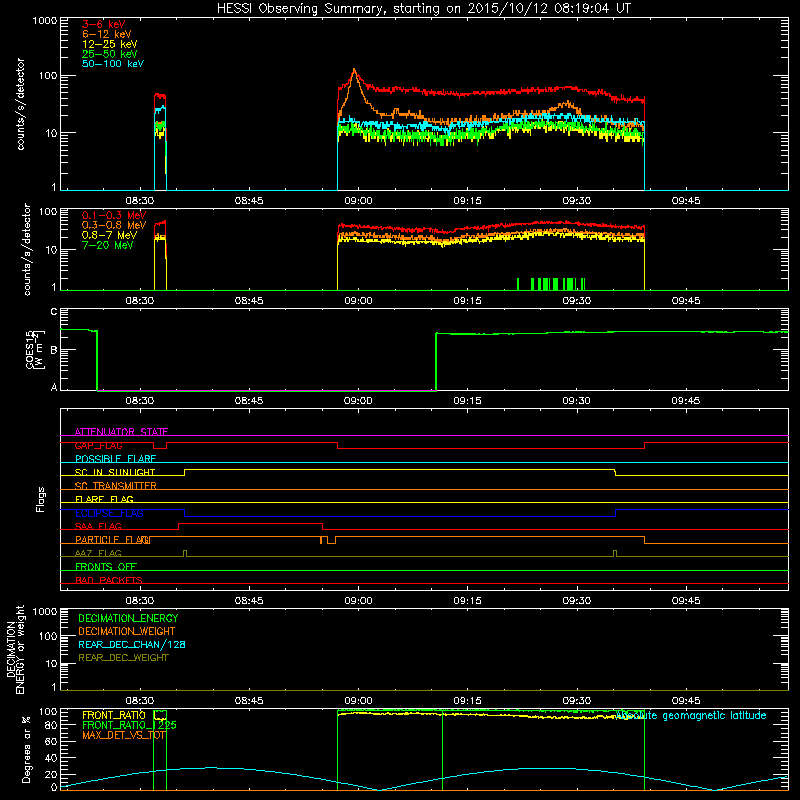
Task: Click the 0.1-0.3 MeV legend label
Action: (114, 215)
